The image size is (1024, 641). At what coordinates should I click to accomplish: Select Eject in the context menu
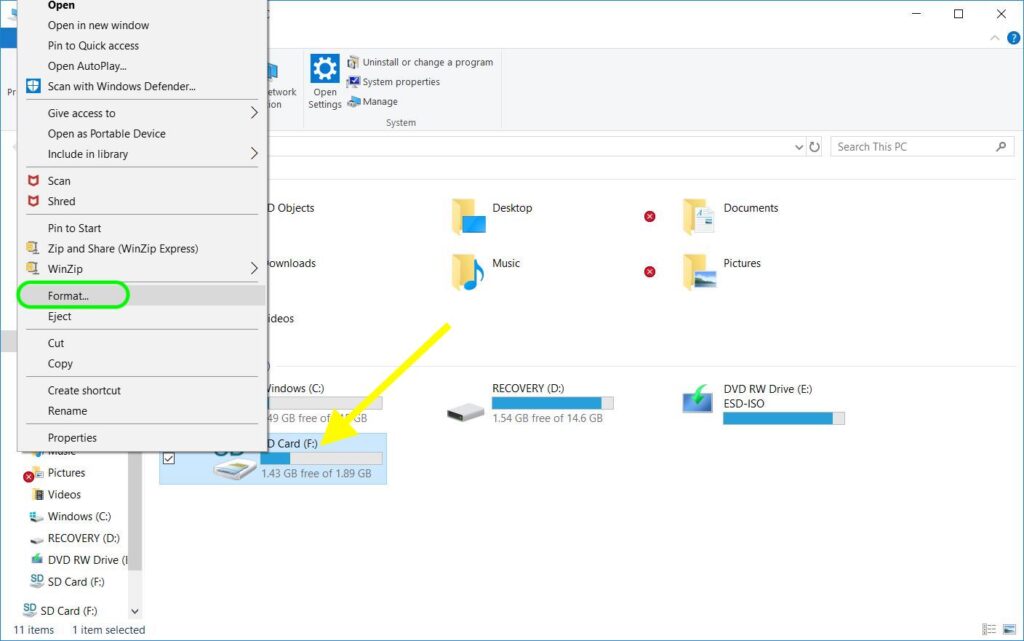click(60, 316)
